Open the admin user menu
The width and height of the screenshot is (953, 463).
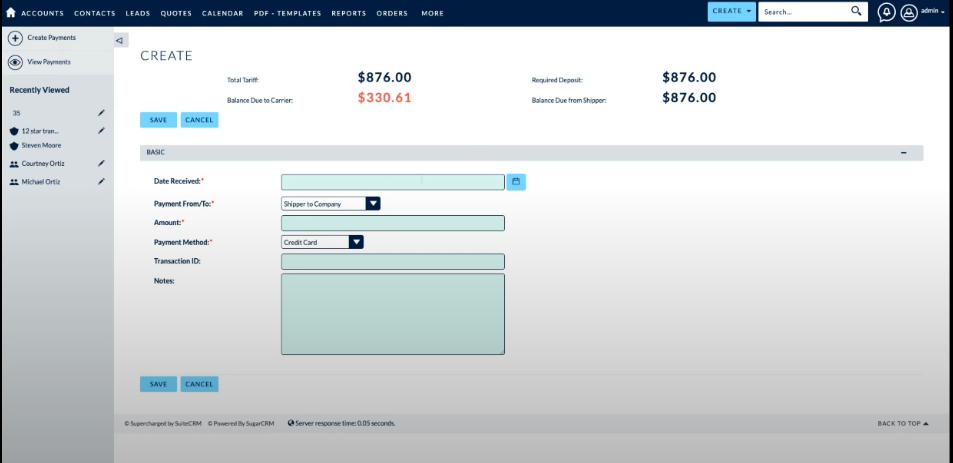point(922,12)
